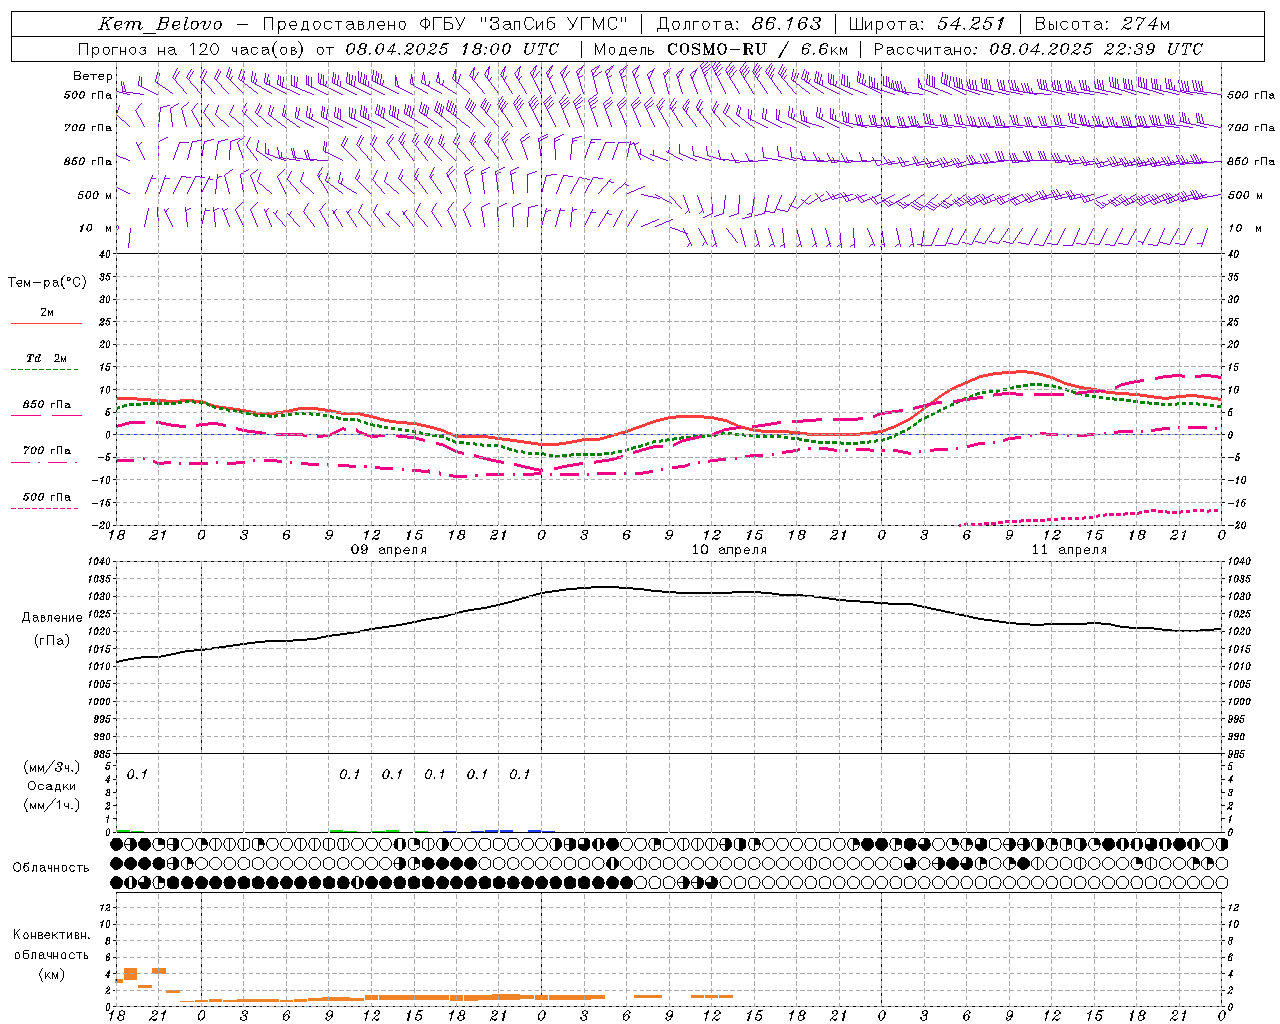Click the latitude value 54.251
The width and height of the screenshot is (1280, 1024).
tap(971, 24)
